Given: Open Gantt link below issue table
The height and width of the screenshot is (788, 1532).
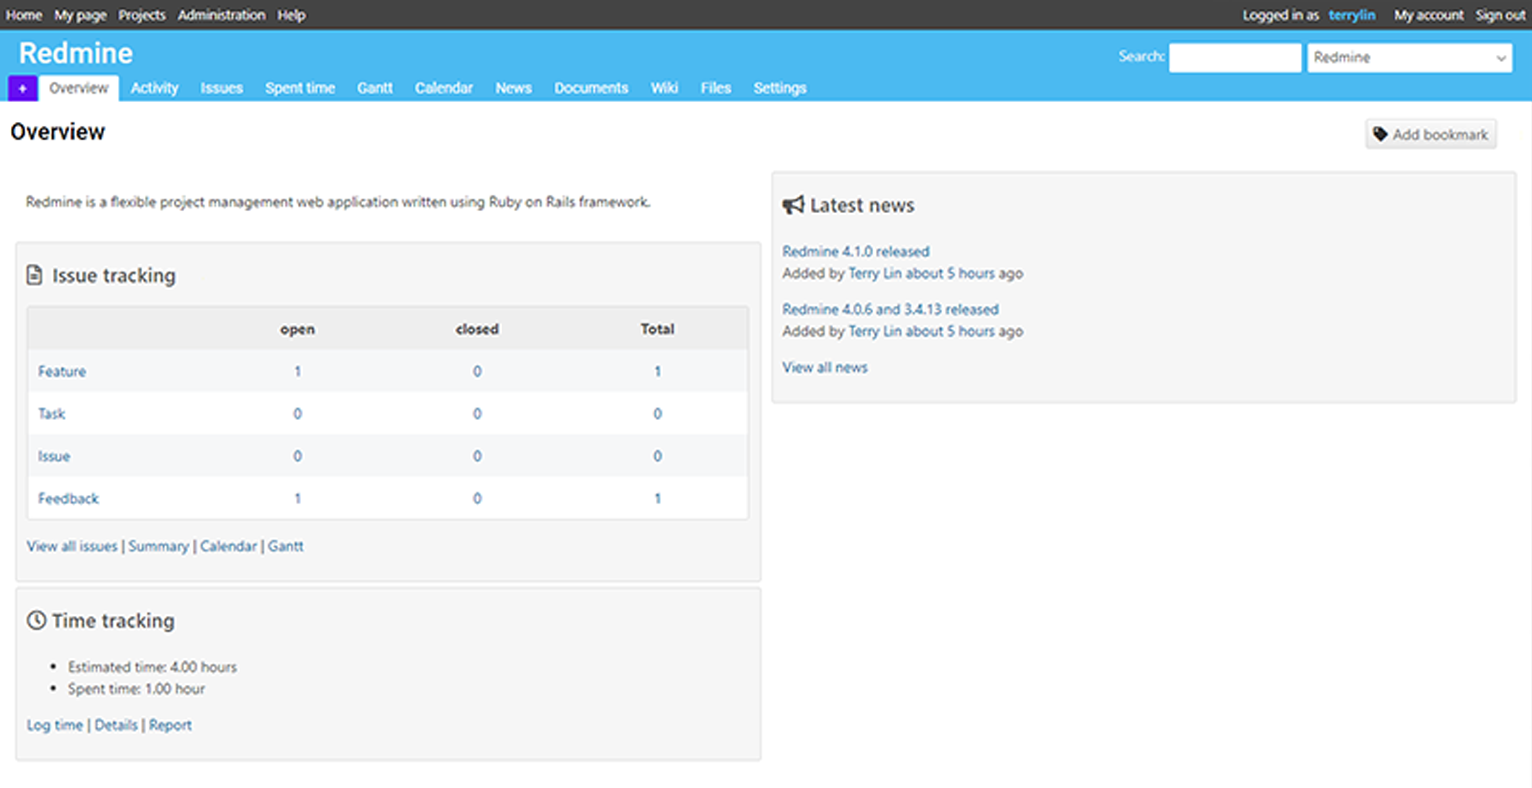Looking at the screenshot, I should [x=286, y=546].
